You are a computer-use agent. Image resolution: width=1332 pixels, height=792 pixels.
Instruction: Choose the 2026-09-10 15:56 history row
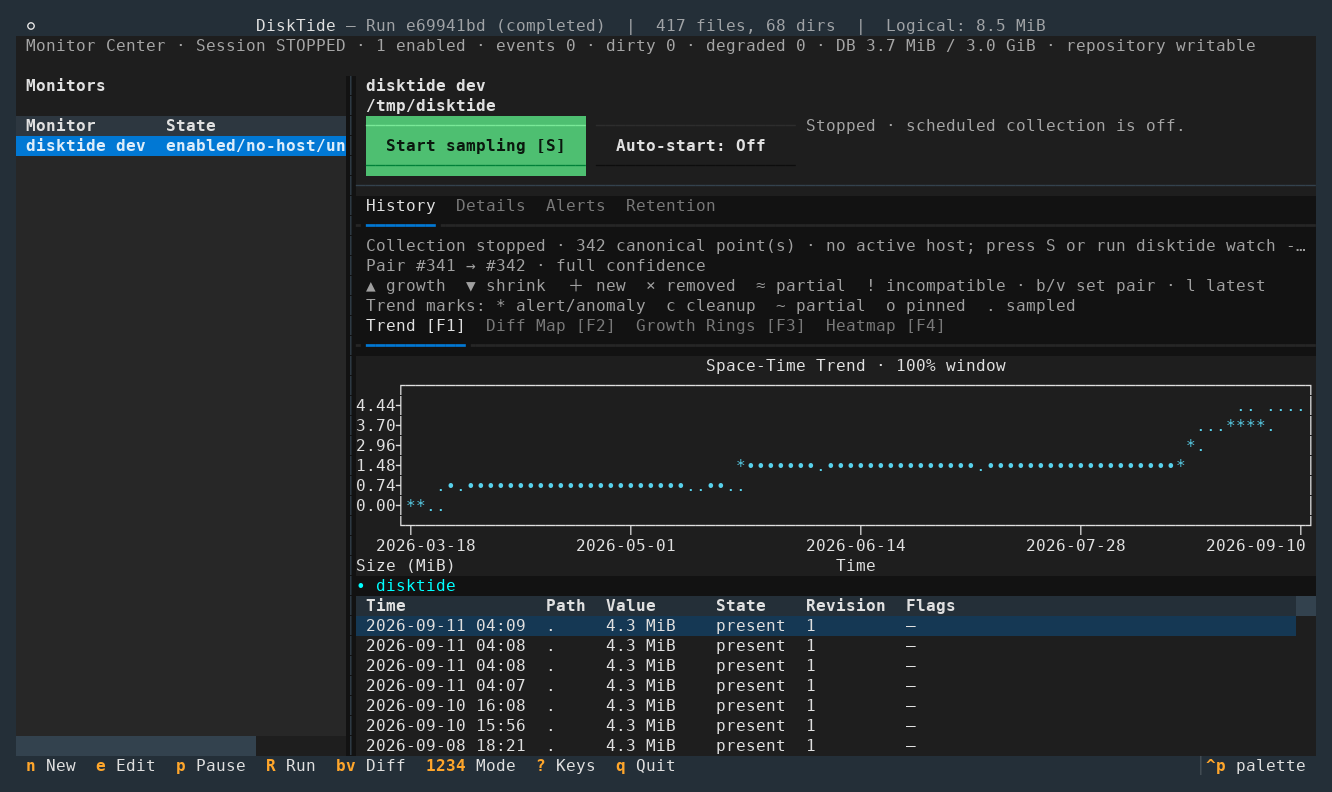(826, 726)
